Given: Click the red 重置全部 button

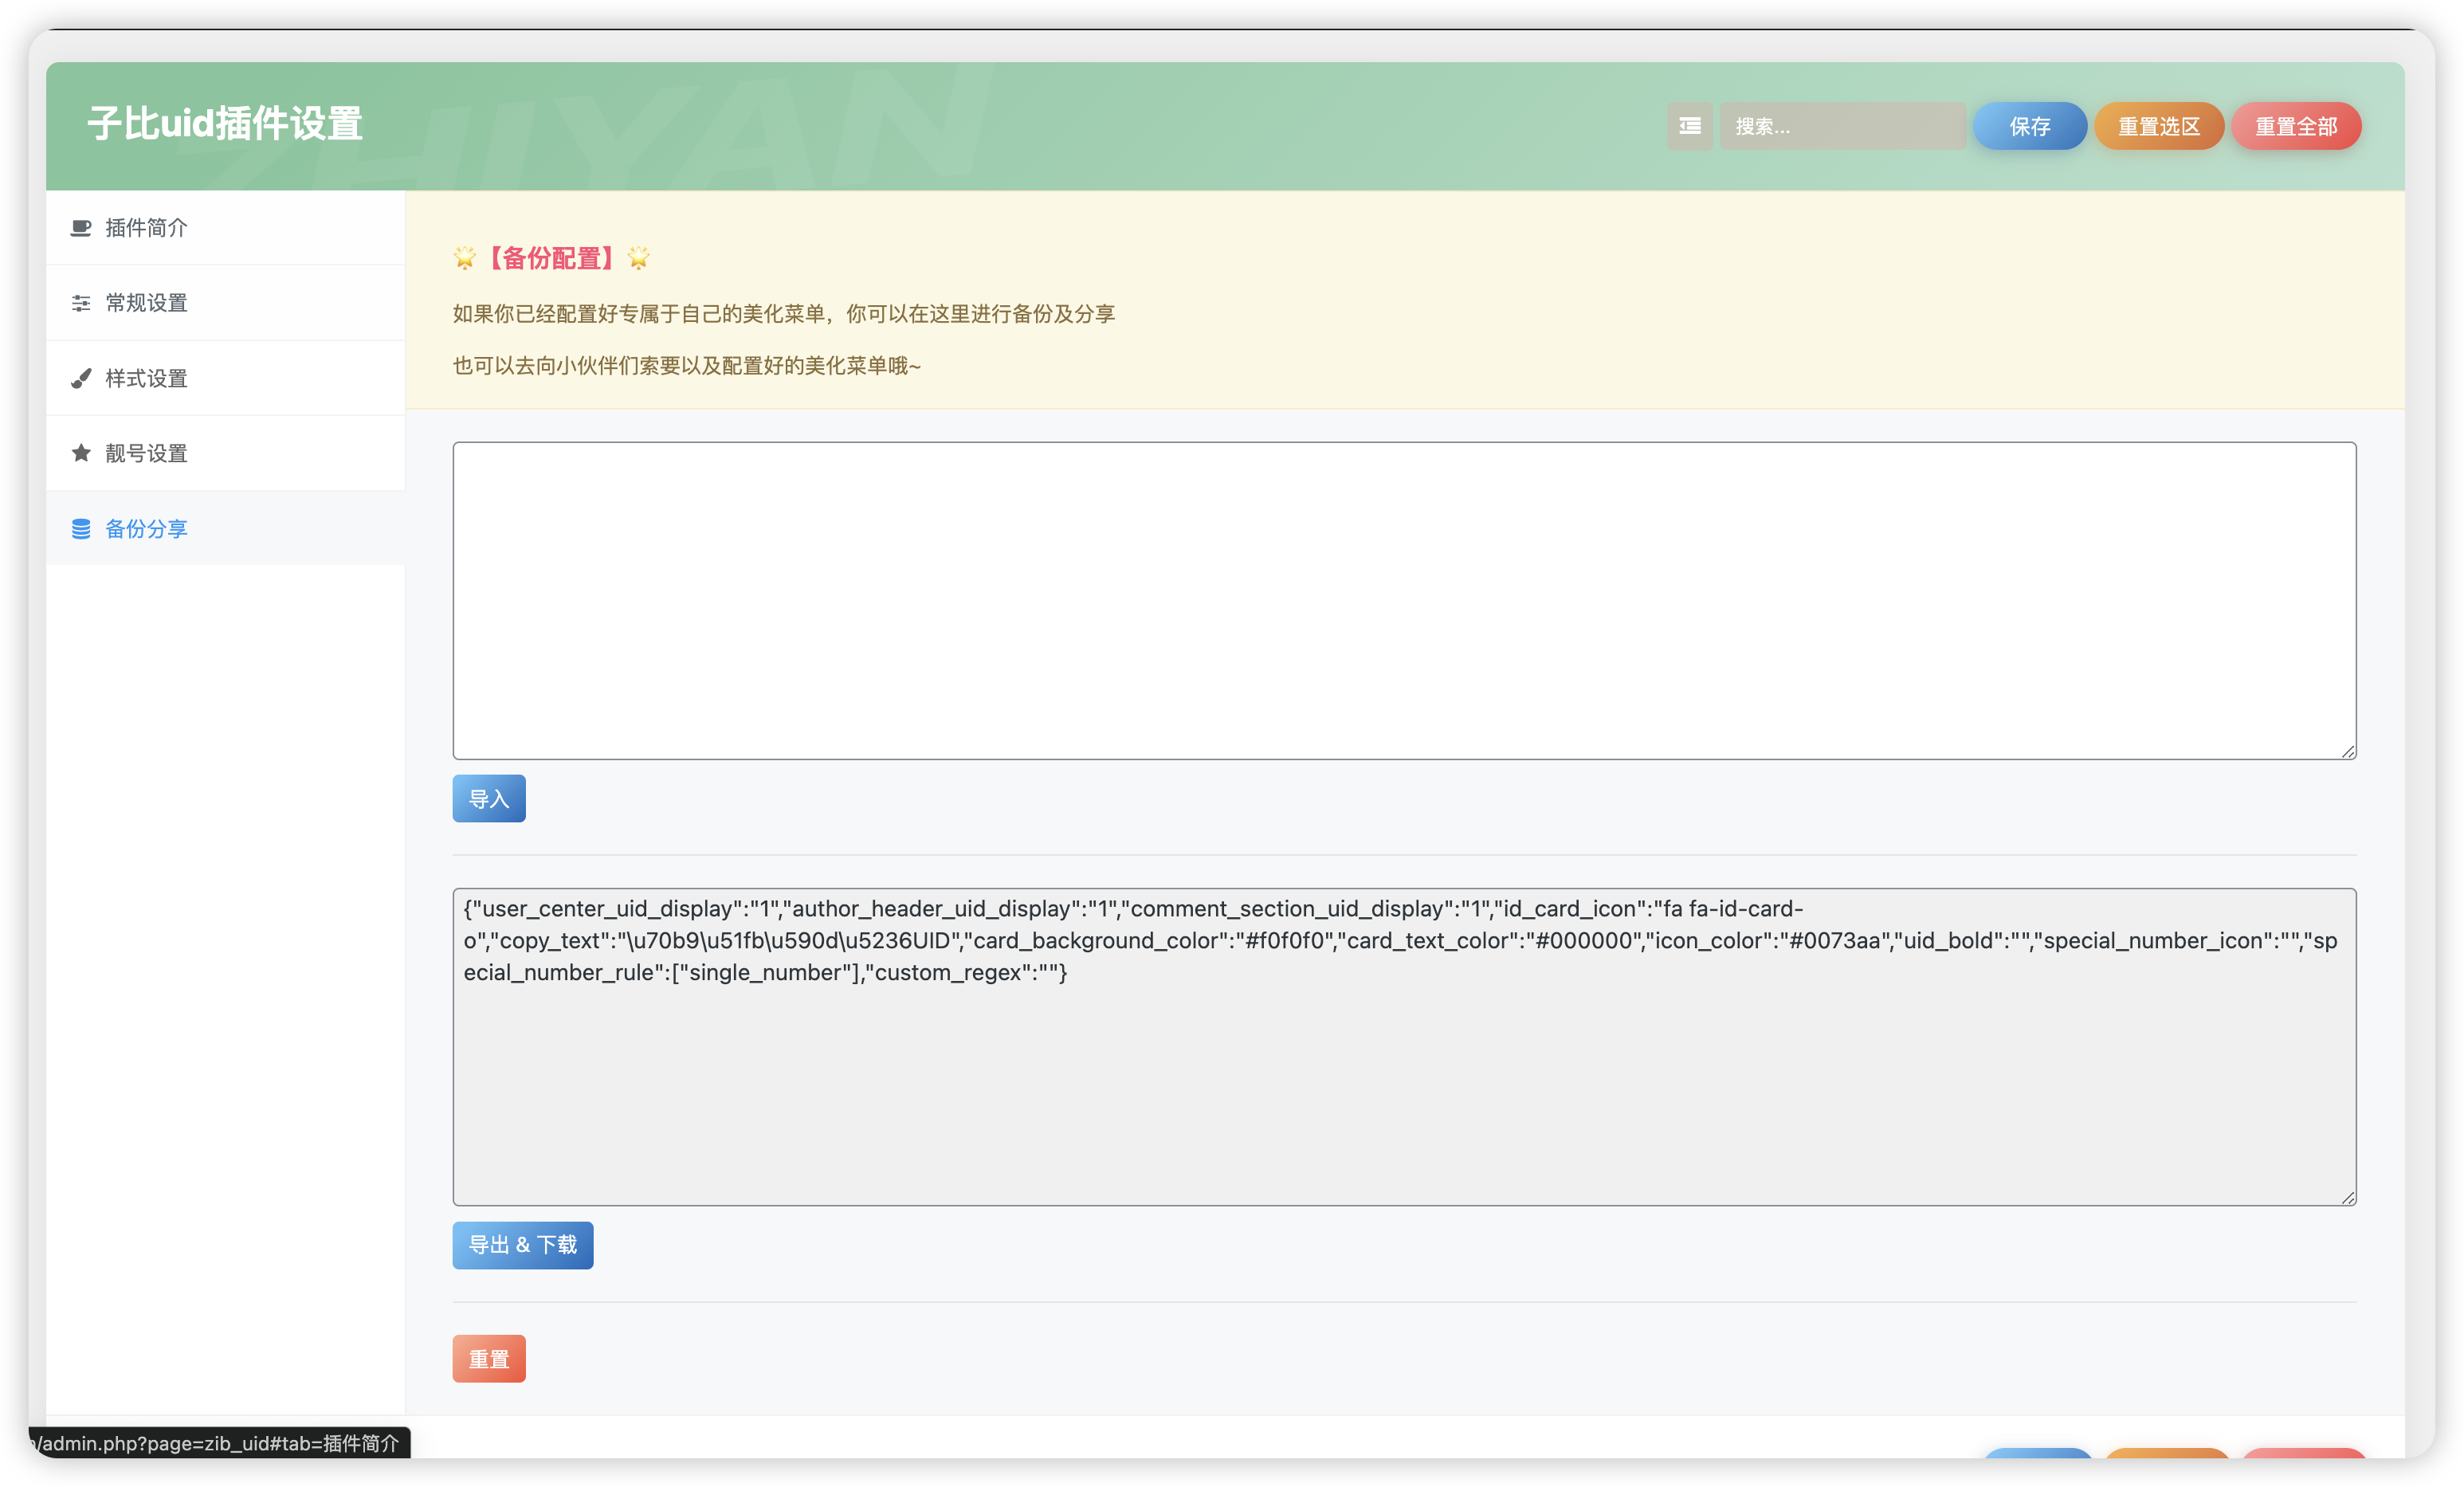Looking at the screenshot, I should click(x=2295, y=126).
